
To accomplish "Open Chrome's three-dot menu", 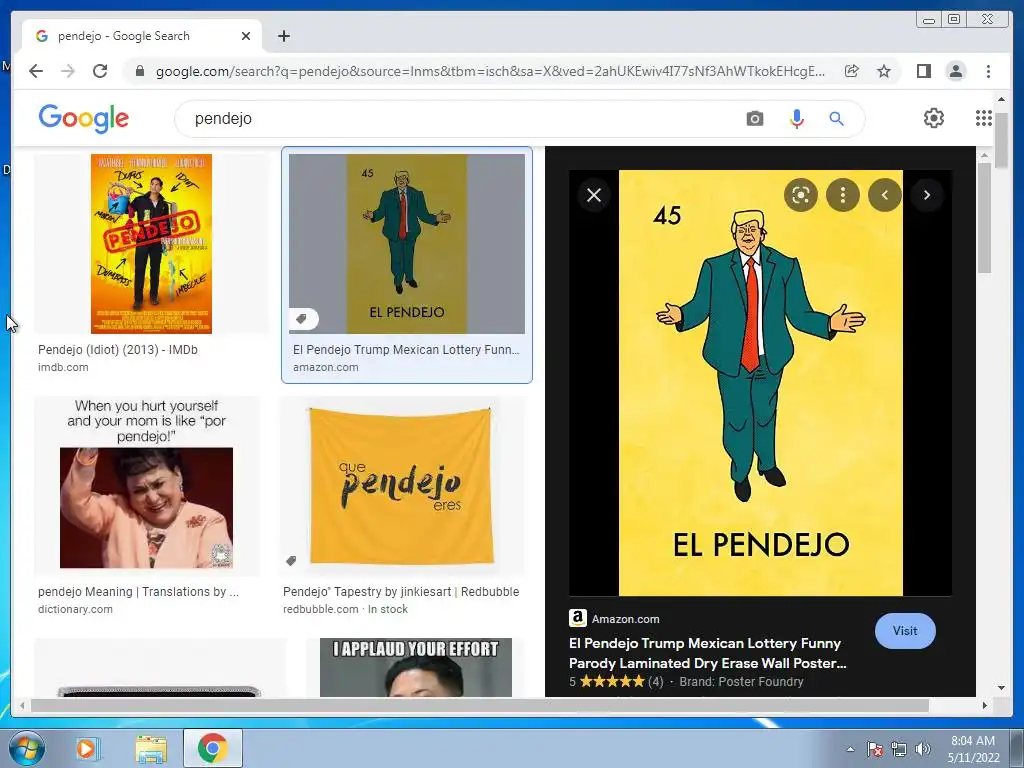I will [x=988, y=71].
